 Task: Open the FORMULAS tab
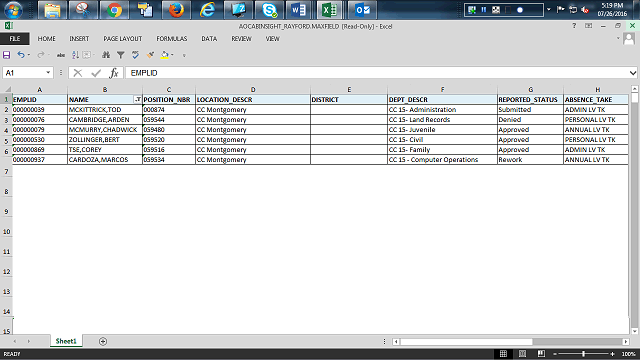coord(171,39)
